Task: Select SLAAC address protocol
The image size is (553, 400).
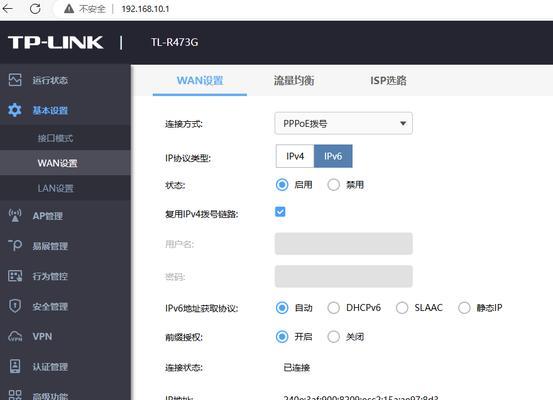Action: [x=402, y=308]
